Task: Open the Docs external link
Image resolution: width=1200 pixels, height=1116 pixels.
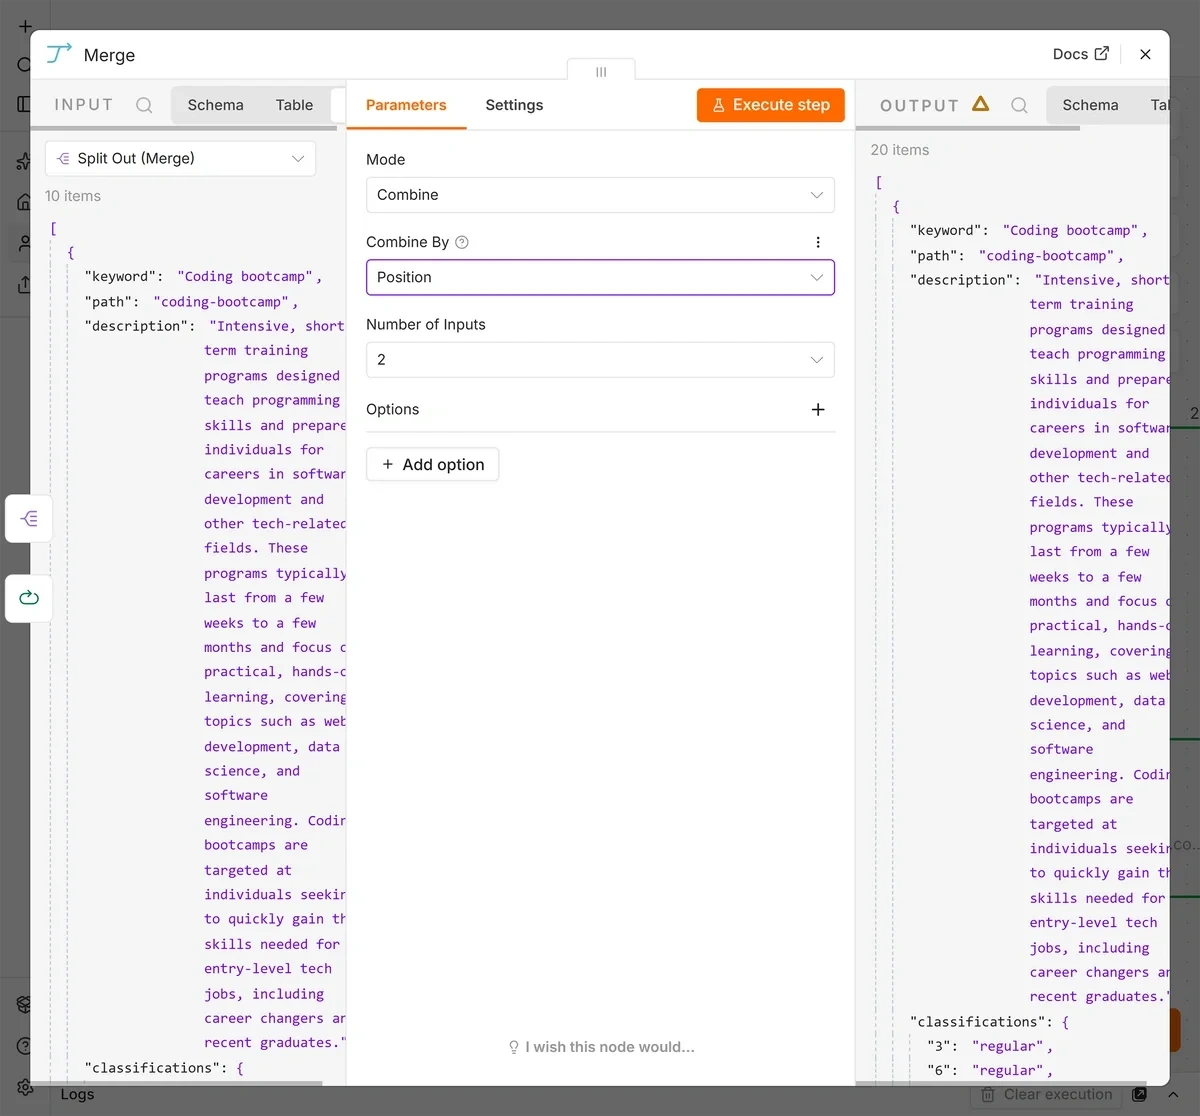Action: 1080,54
